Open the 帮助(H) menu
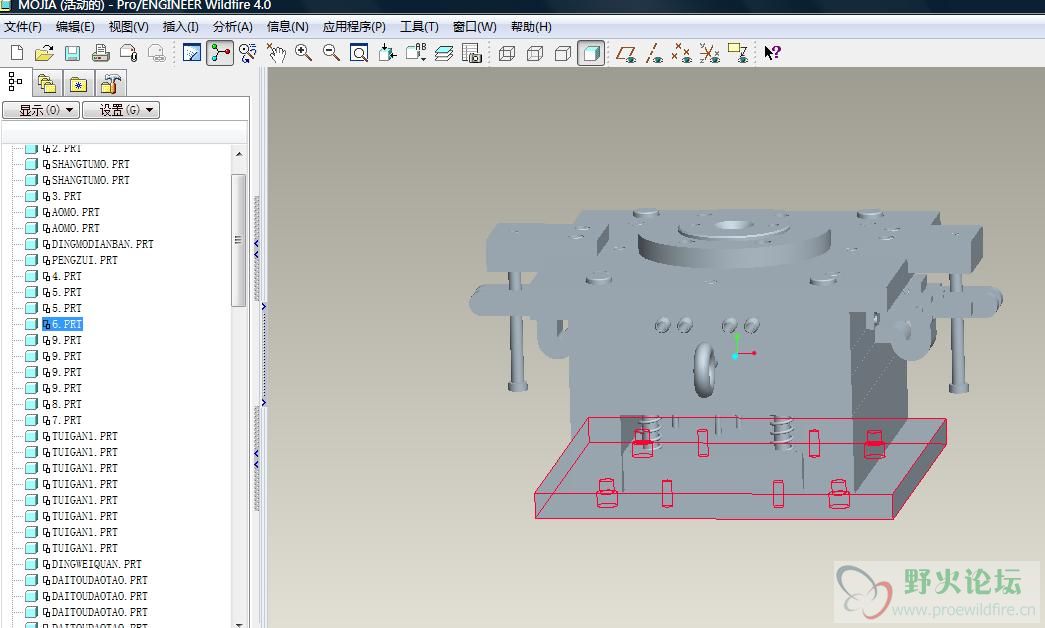Screen dimensions: 1045x628 pos(531,27)
